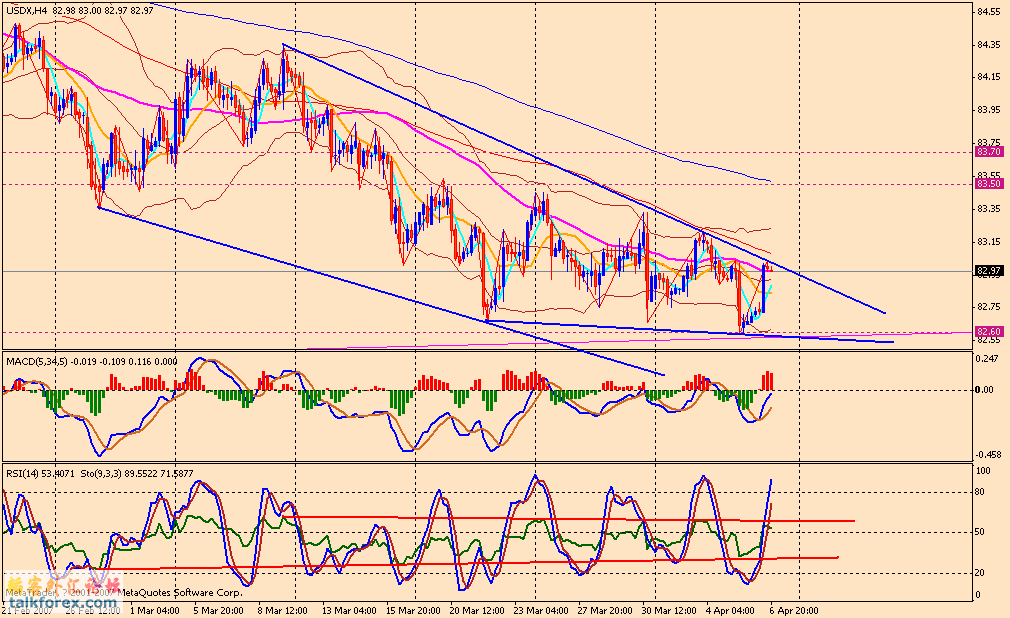Click the 13 Mar 04:00 time axis label
The height and width of the screenshot is (618, 1010).
(350, 610)
